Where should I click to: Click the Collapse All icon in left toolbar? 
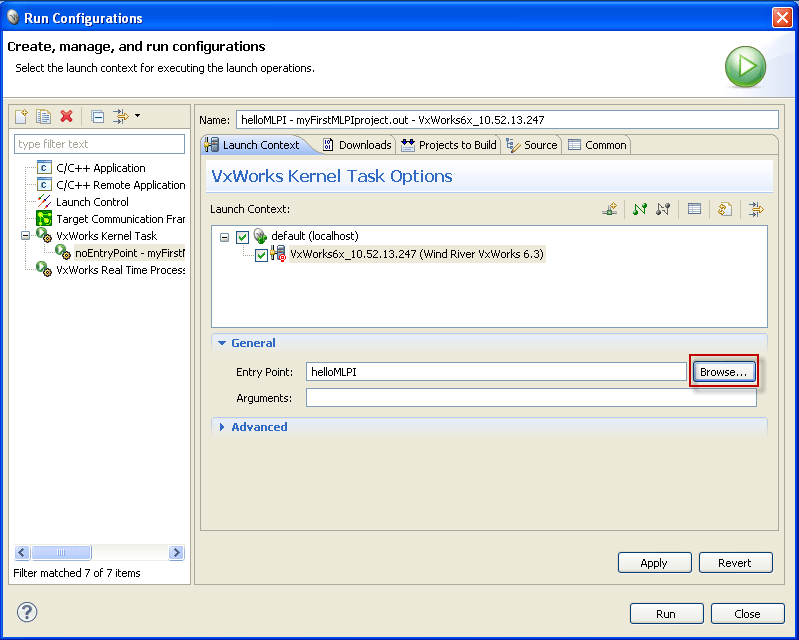(x=97, y=117)
